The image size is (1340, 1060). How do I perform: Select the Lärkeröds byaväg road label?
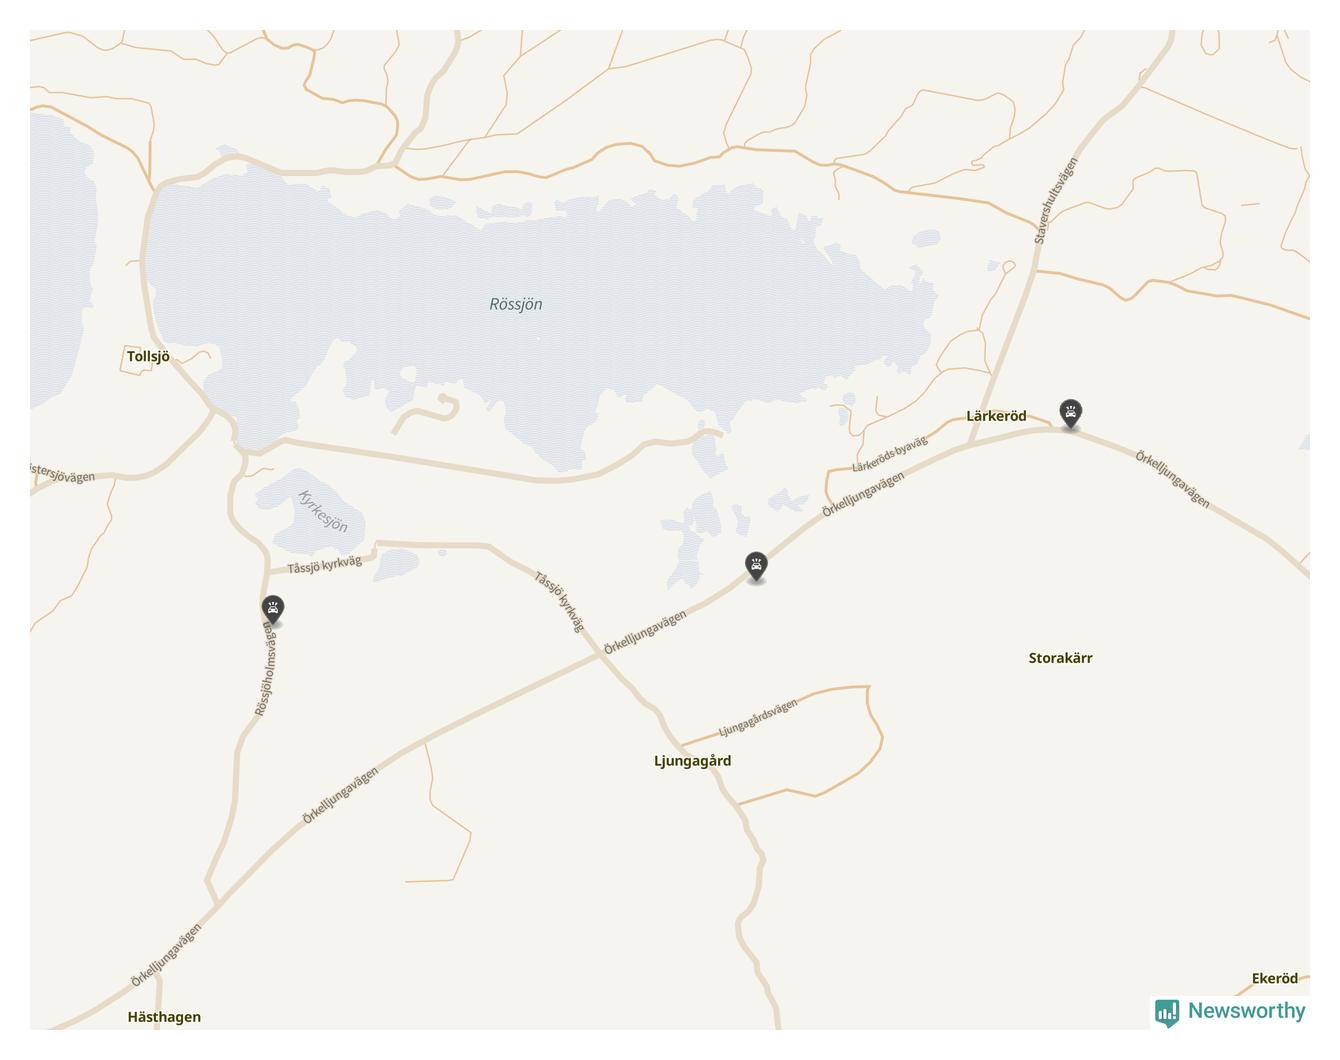pyautogui.click(x=890, y=454)
